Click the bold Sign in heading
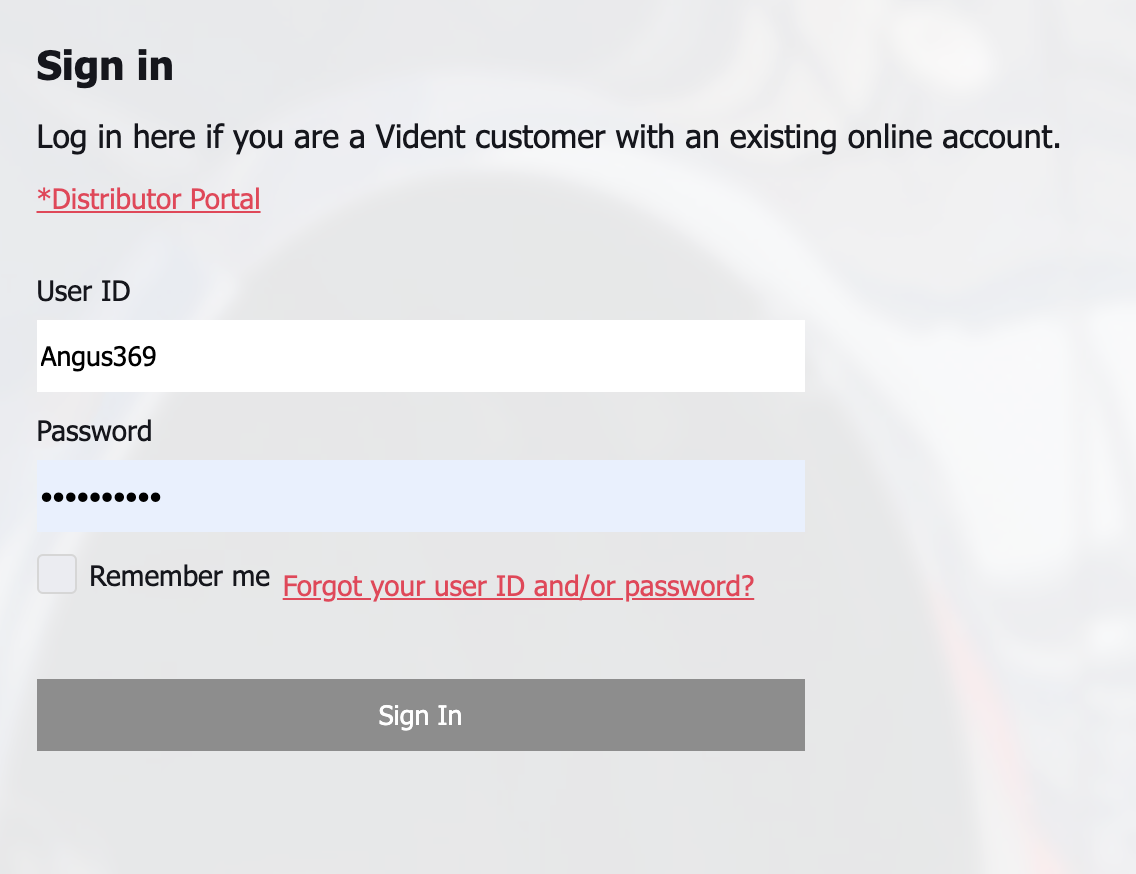This screenshot has width=1136, height=874. tap(105, 67)
